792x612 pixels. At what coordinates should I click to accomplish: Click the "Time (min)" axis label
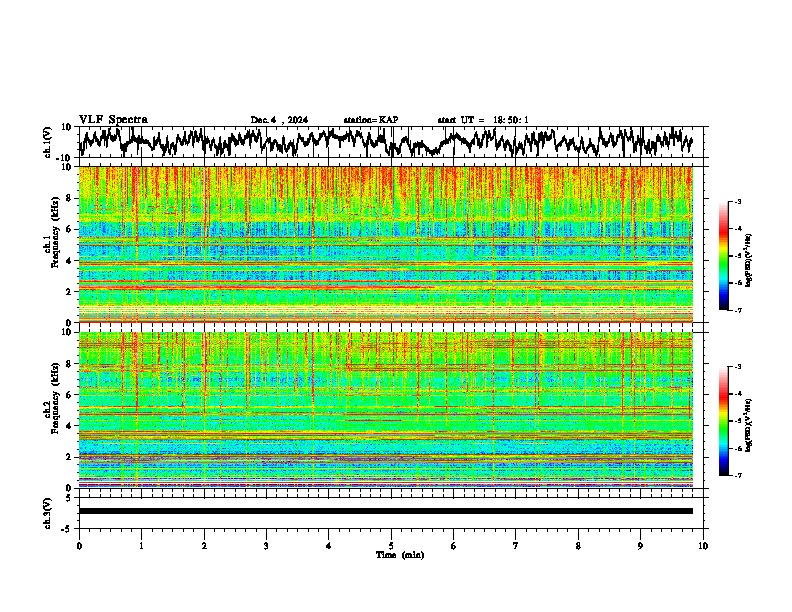pyautogui.click(x=400, y=555)
